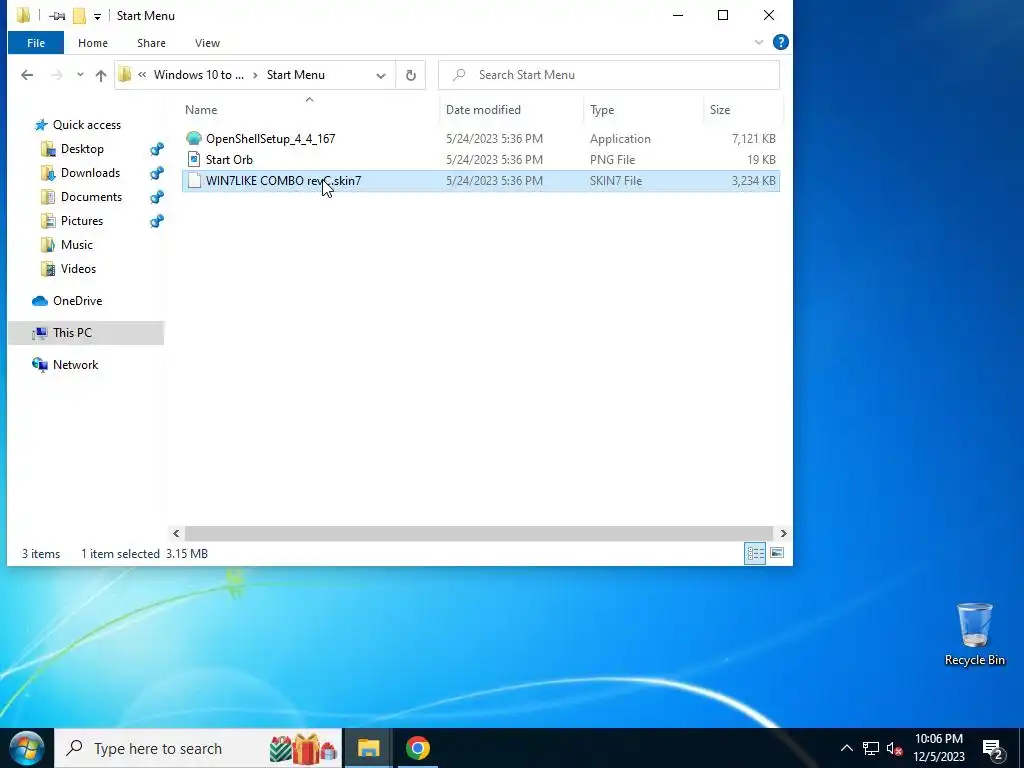Expand the ribbon with the chevron
Screen dimensions: 1024x768
759,42
